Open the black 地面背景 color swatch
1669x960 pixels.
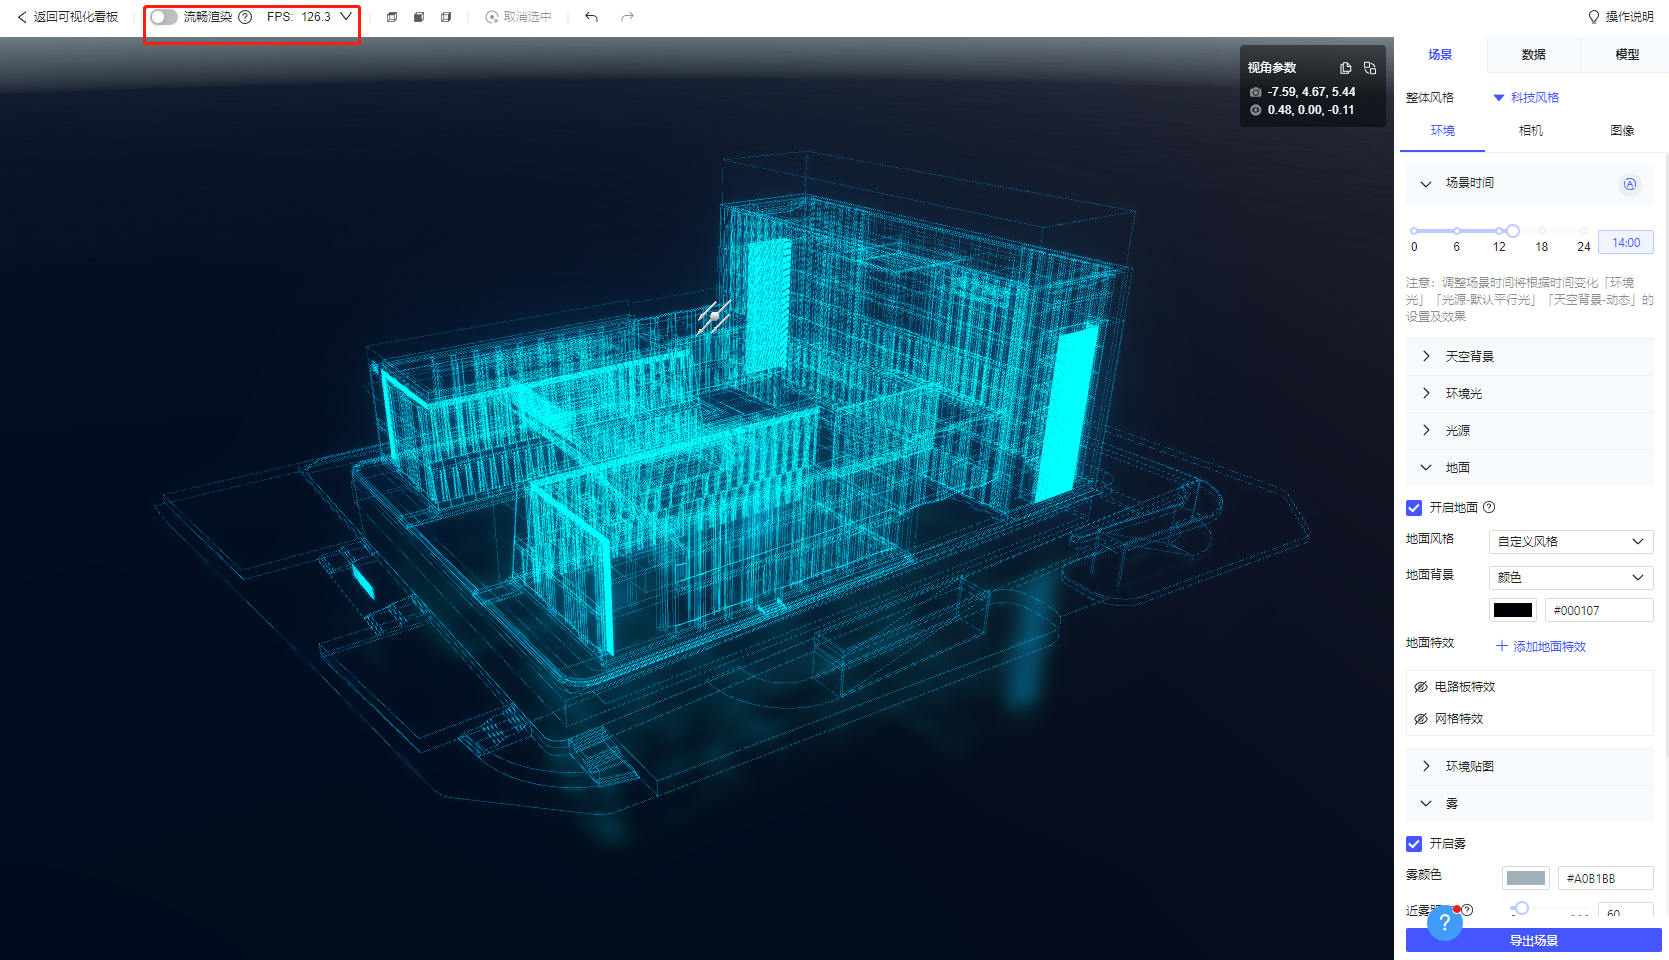pos(1512,610)
